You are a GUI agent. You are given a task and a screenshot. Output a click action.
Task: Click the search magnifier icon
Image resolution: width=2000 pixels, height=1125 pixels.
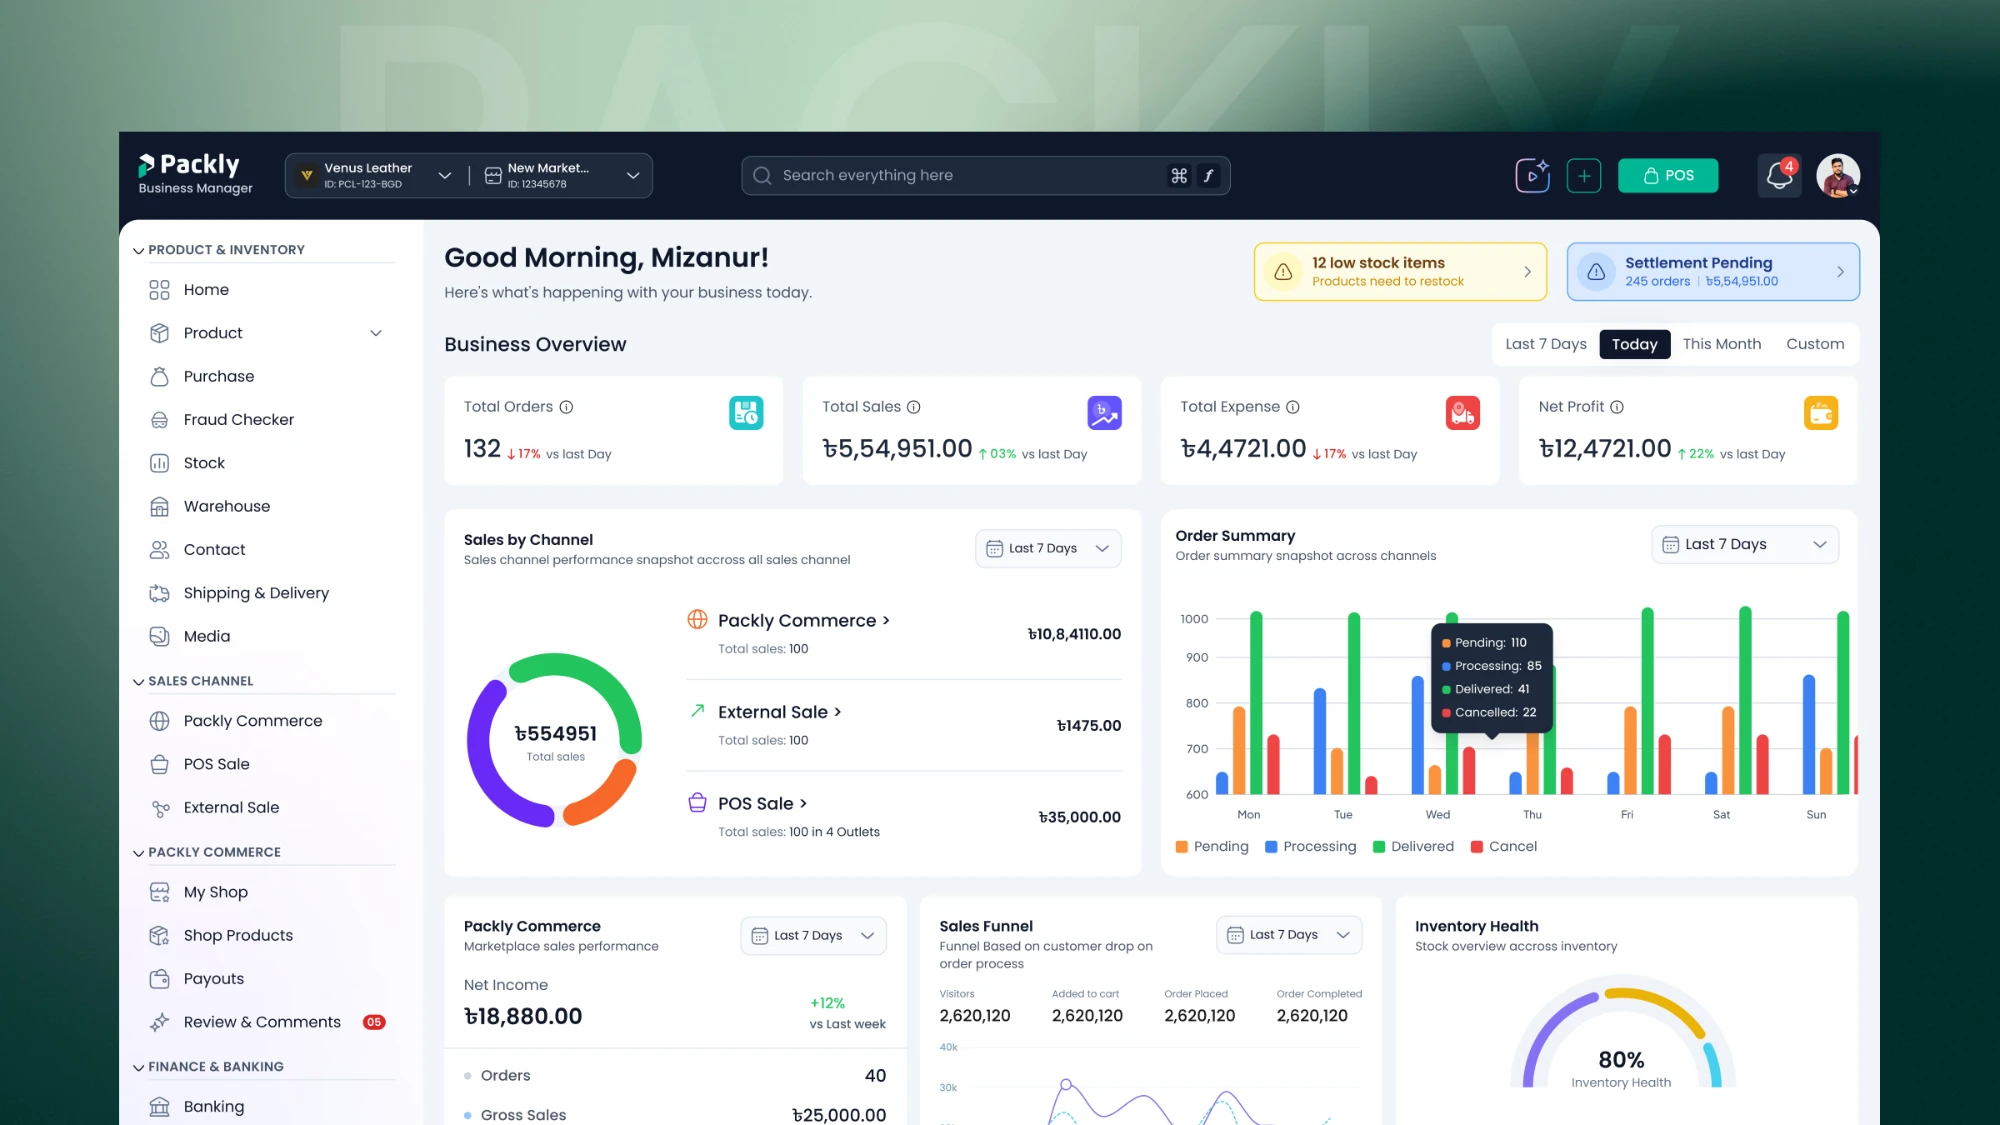[x=762, y=176]
